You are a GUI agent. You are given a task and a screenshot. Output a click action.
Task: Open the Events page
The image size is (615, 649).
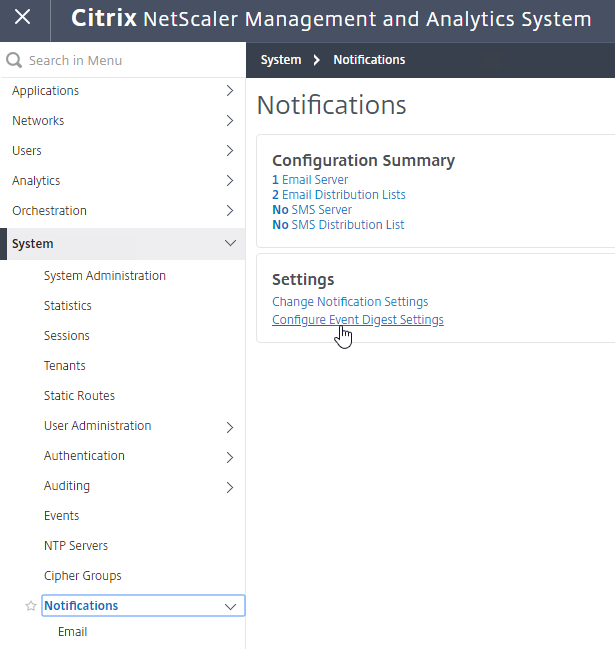[x=61, y=516]
